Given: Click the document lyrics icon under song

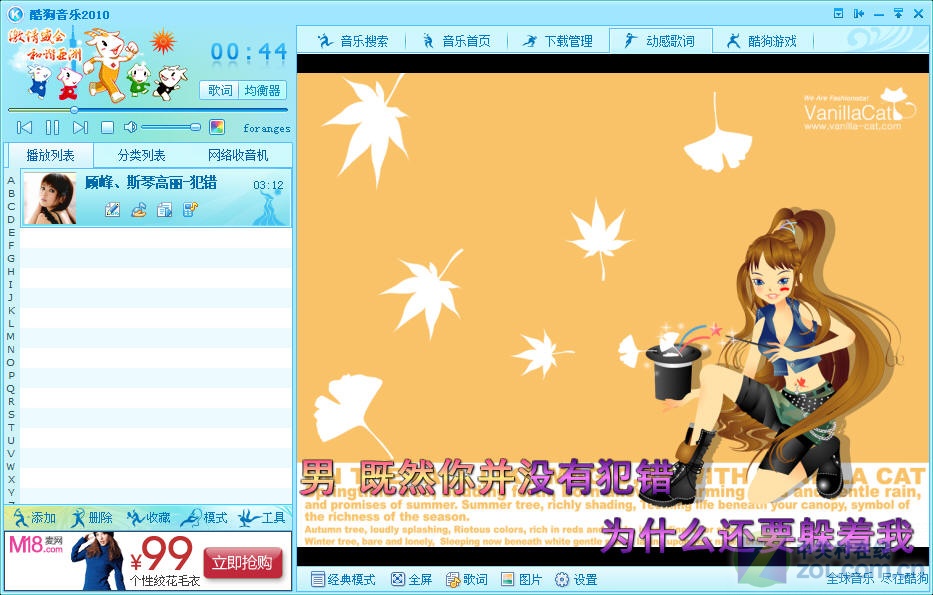Looking at the screenshot, I should click(164, 209).
